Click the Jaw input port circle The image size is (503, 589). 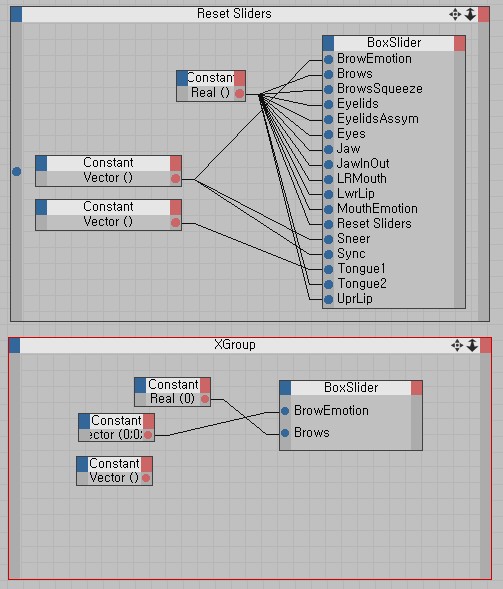tap(328, 149)
